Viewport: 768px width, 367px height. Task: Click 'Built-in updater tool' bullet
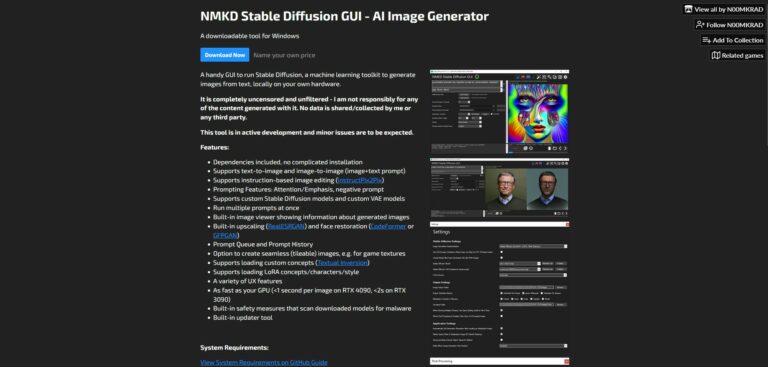[242, 318]
